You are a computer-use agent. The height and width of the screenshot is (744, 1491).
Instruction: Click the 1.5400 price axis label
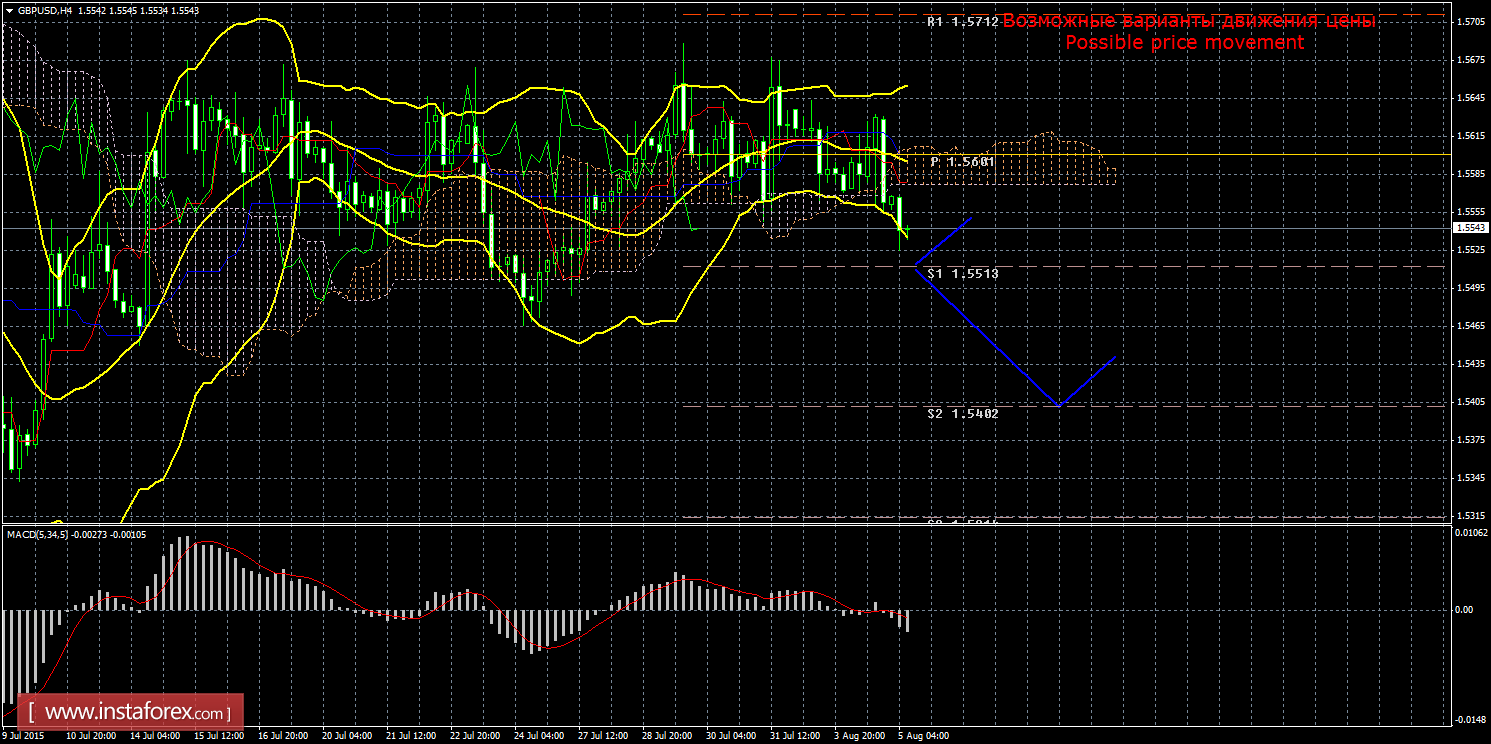tap(1469, 402)
